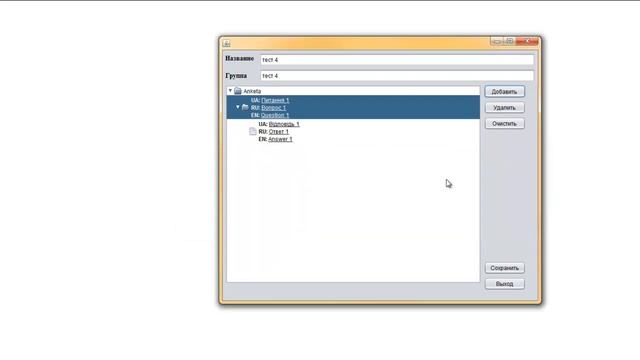Exit using the Выход button
The height and width of the screenshot is (360, 640).
point(504,284)
